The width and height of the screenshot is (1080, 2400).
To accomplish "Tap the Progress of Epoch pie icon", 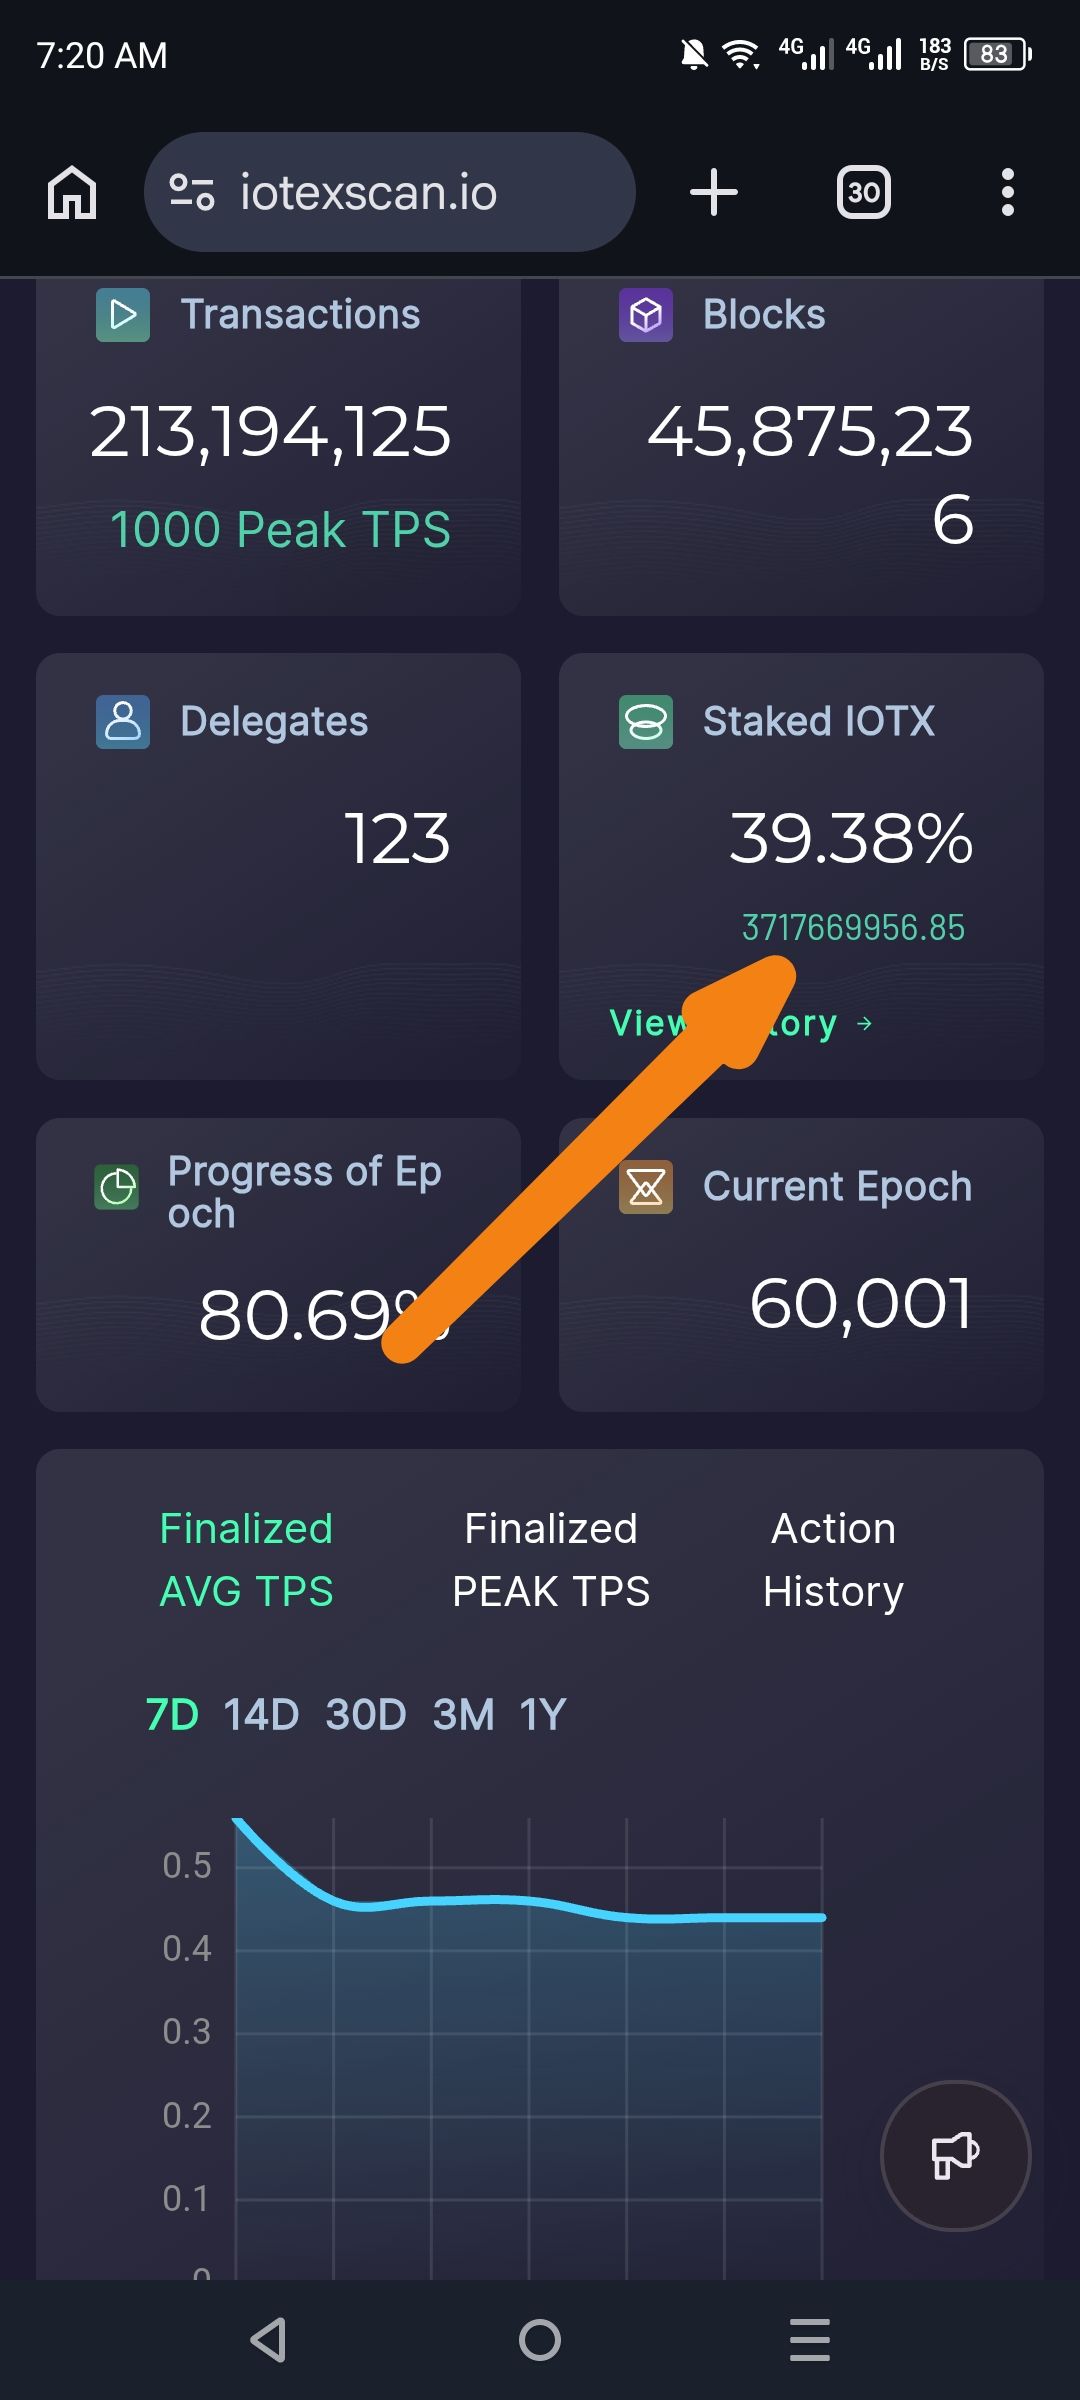I will tap(117, 1188).
